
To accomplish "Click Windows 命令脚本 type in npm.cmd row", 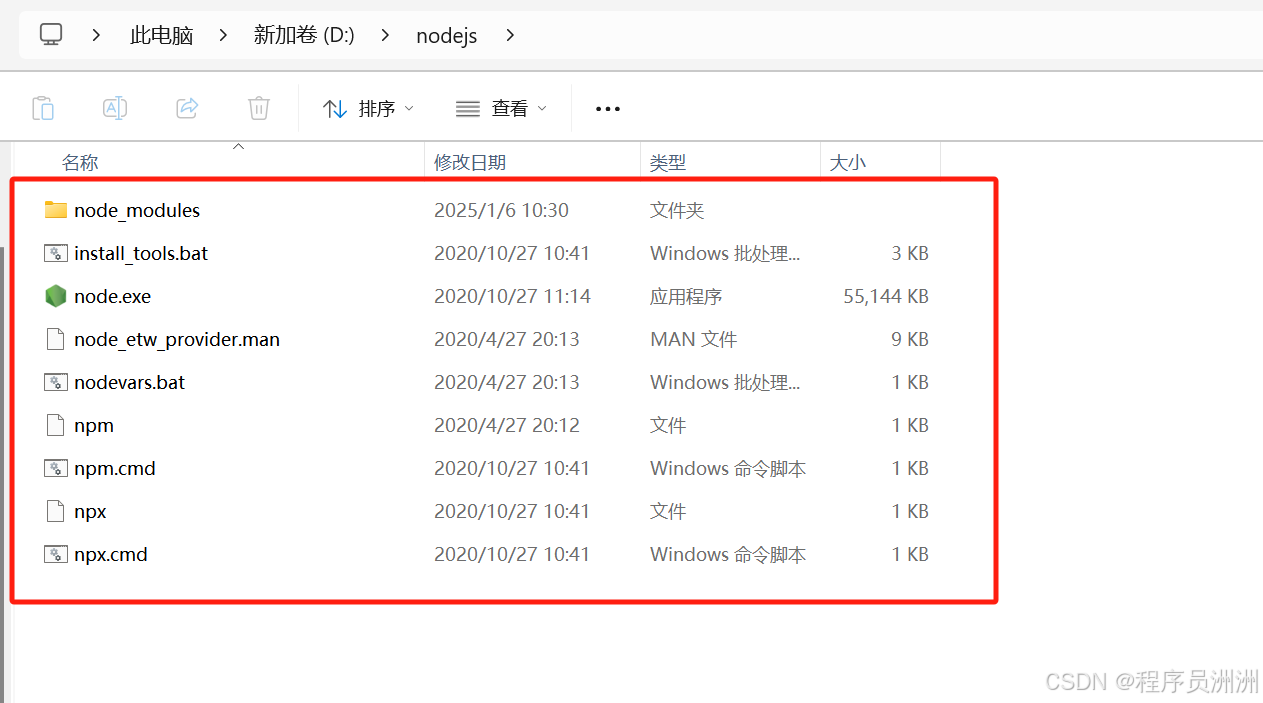I will (x=728, y=468).
